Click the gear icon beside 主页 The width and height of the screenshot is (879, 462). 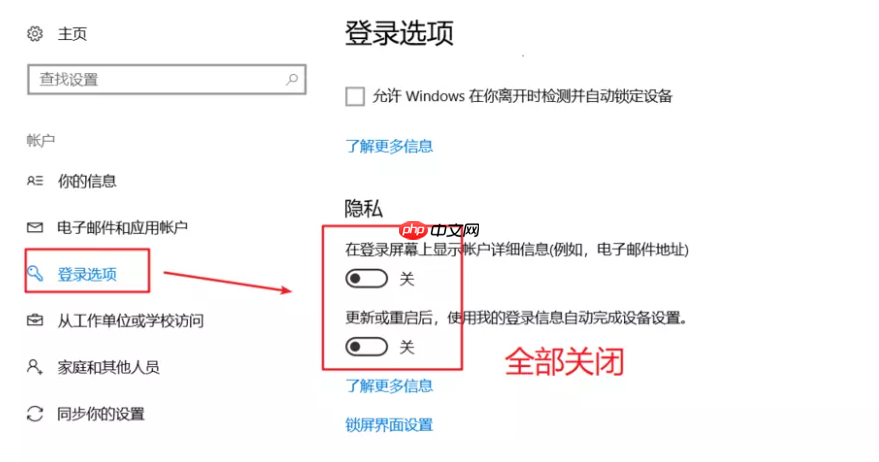point(35,34)
